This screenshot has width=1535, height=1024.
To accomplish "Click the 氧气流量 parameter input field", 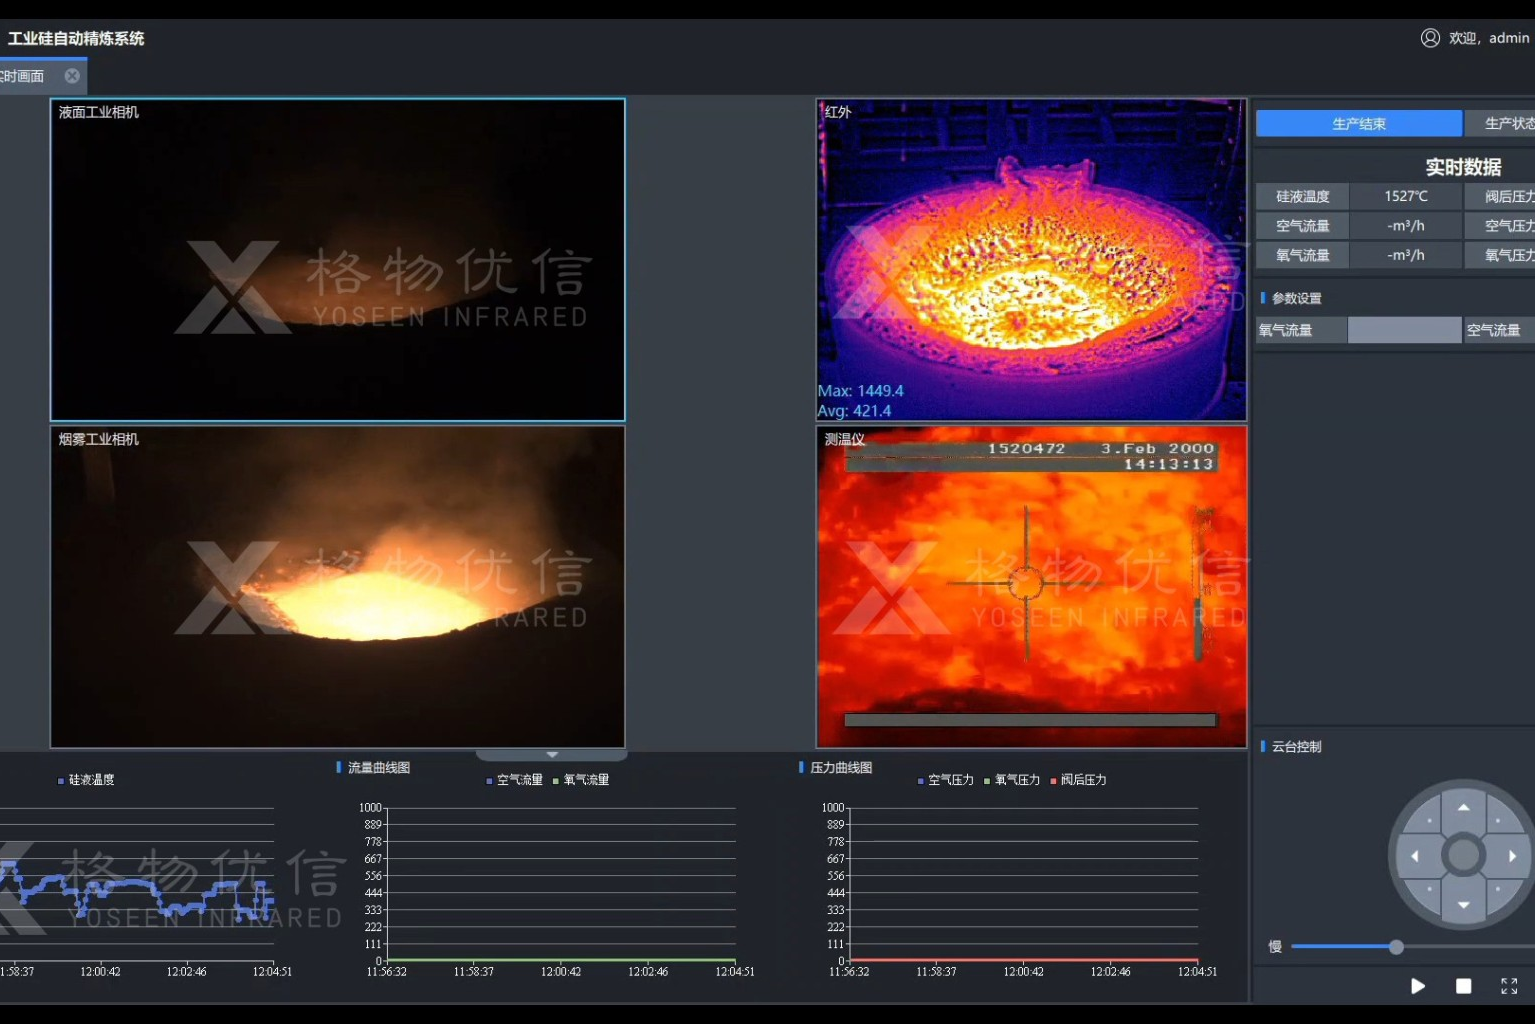I will click(x=1404, y=330).
